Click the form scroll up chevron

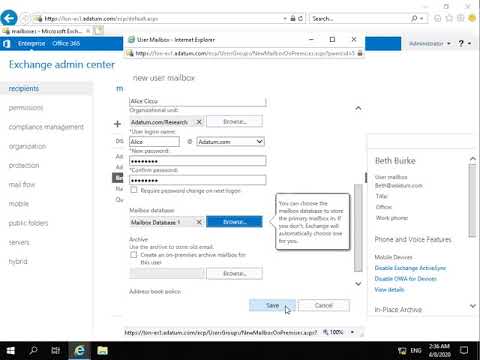pos(358,108)
